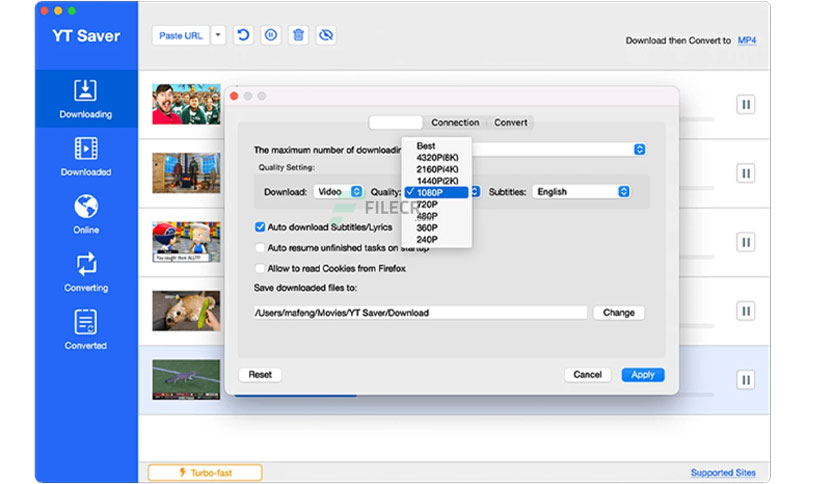Pause the fourth download with kitten thumbnail
The height and width of the screenshot is (484, 836).
click(745, 311)
